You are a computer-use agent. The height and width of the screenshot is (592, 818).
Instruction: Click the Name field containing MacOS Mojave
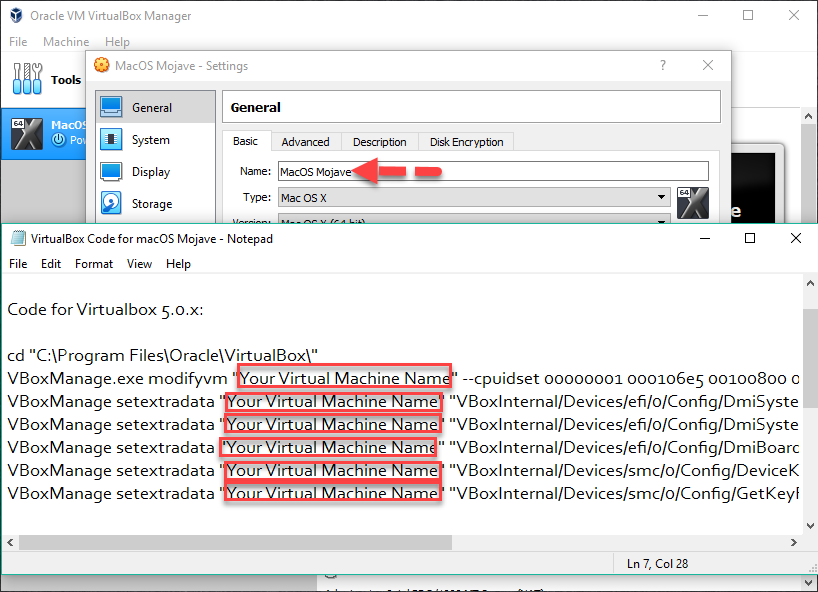click(x=492, y=172)
